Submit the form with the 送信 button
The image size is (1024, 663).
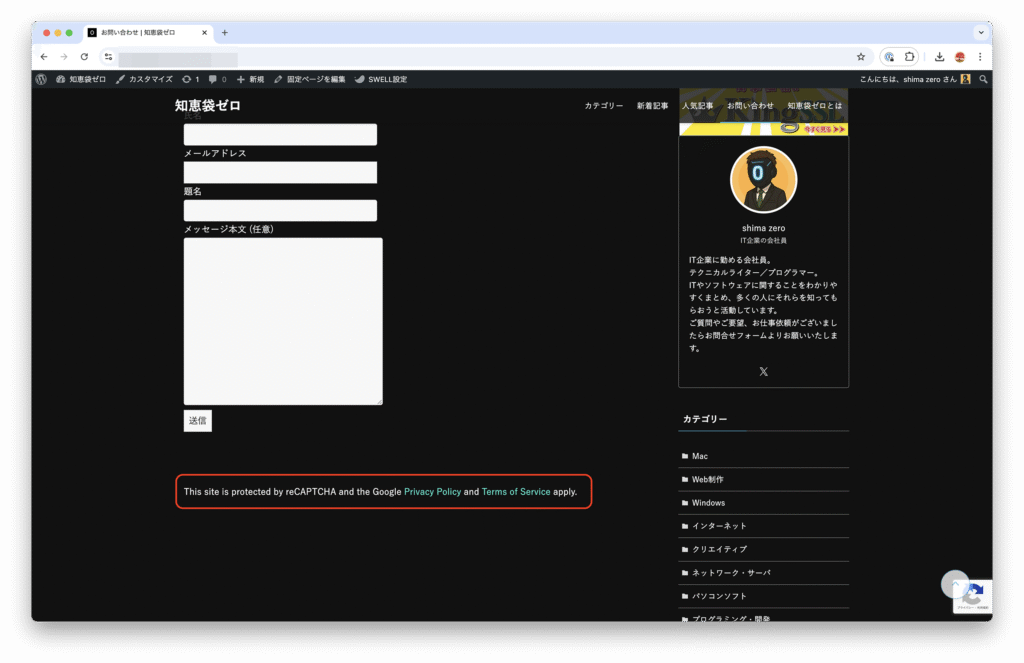tap(197, 421)
